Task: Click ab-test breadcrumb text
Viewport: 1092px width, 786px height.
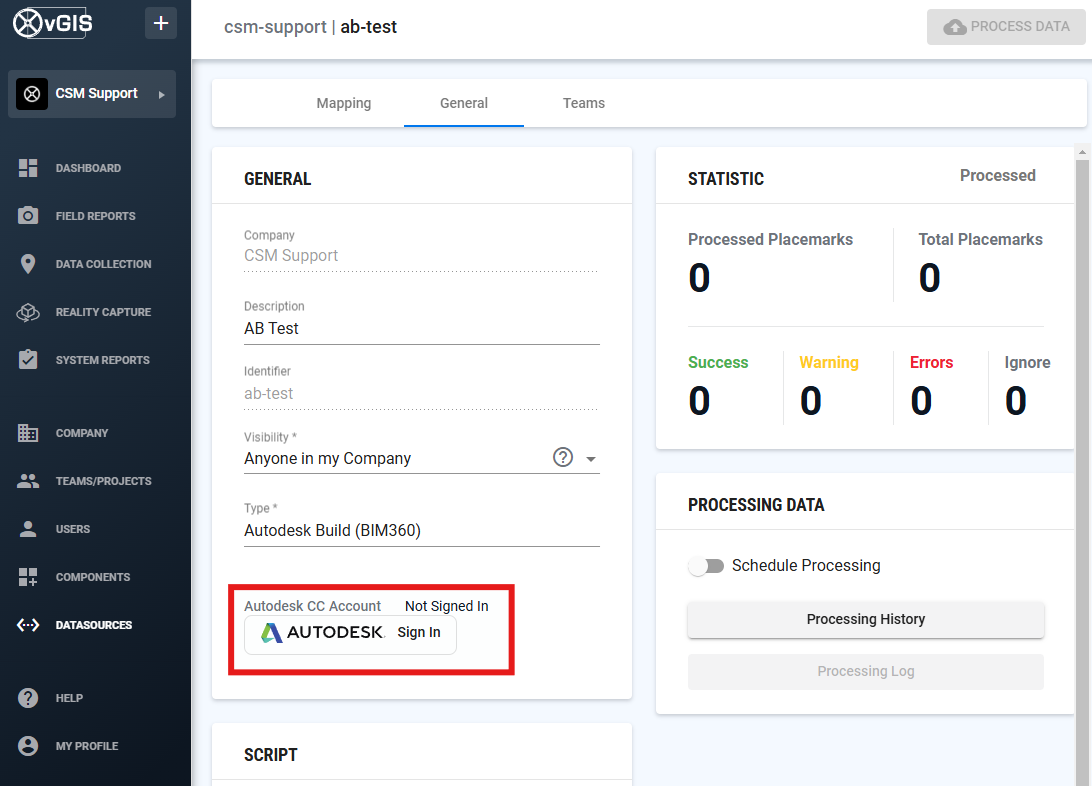Action: [368, 27]
